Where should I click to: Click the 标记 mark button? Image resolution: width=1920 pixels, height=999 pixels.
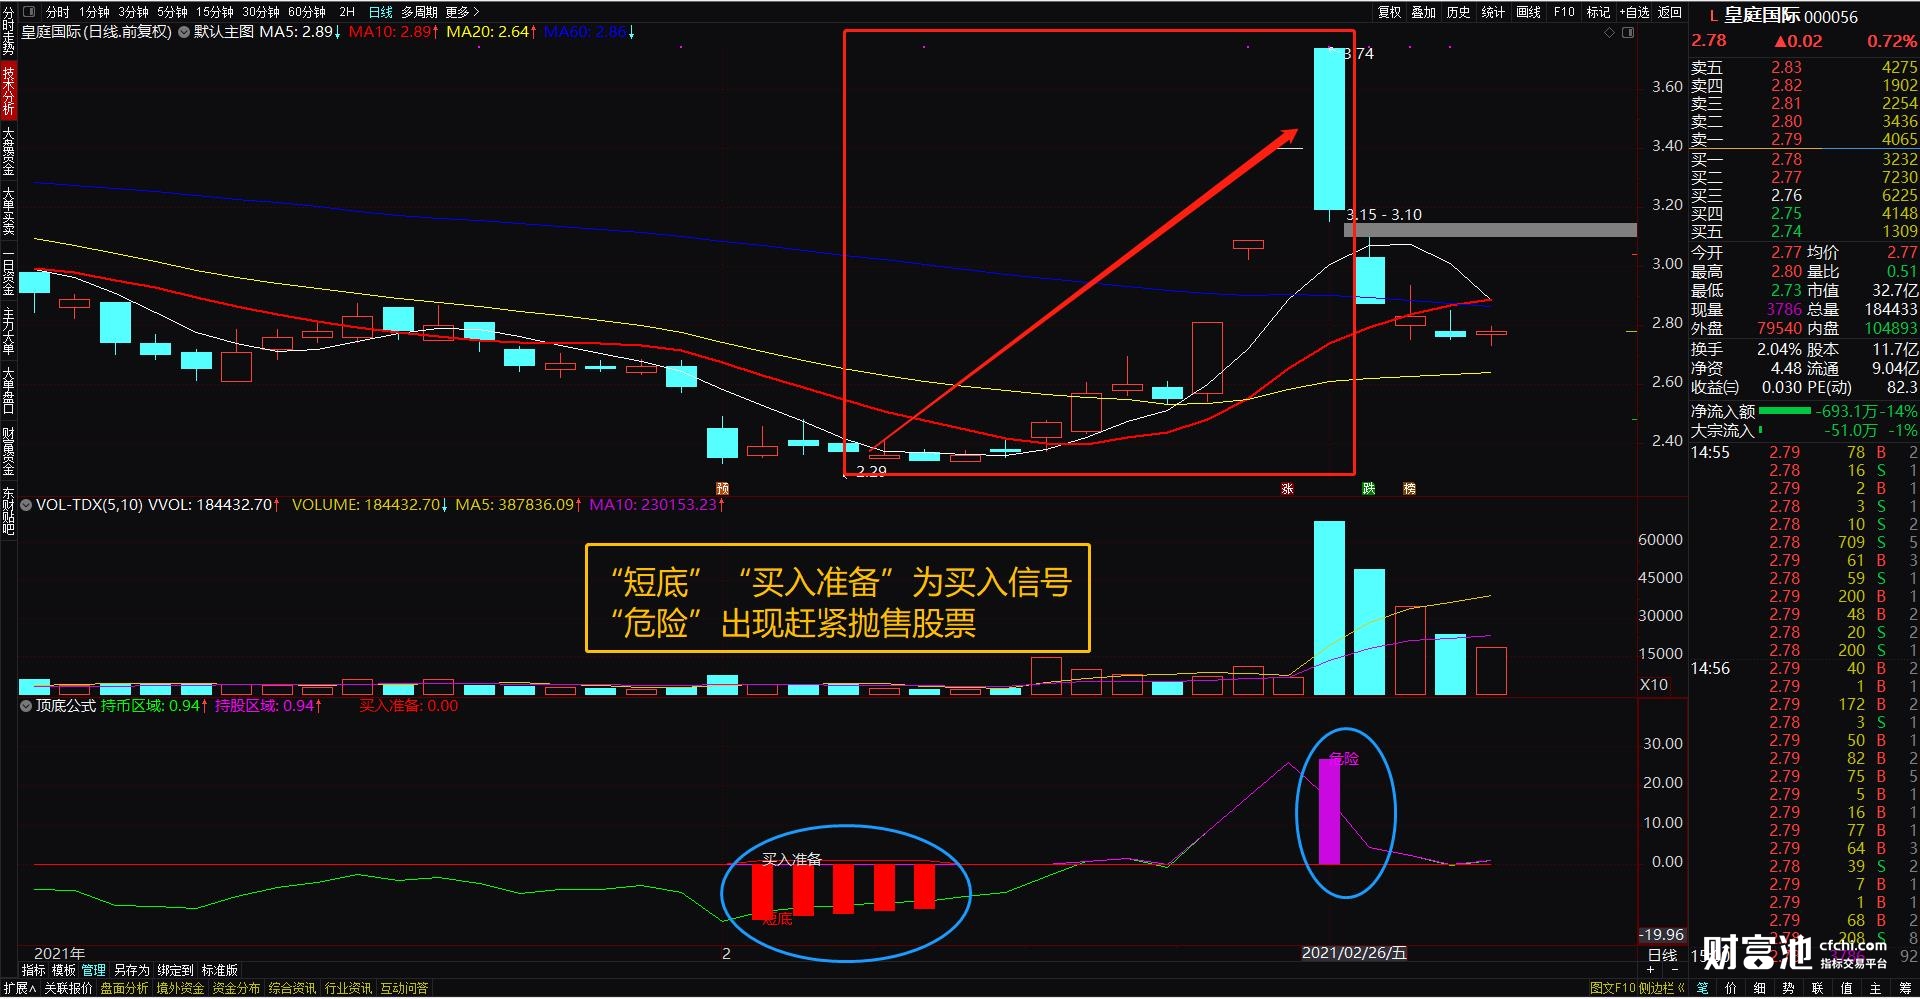coord(1598,12)
